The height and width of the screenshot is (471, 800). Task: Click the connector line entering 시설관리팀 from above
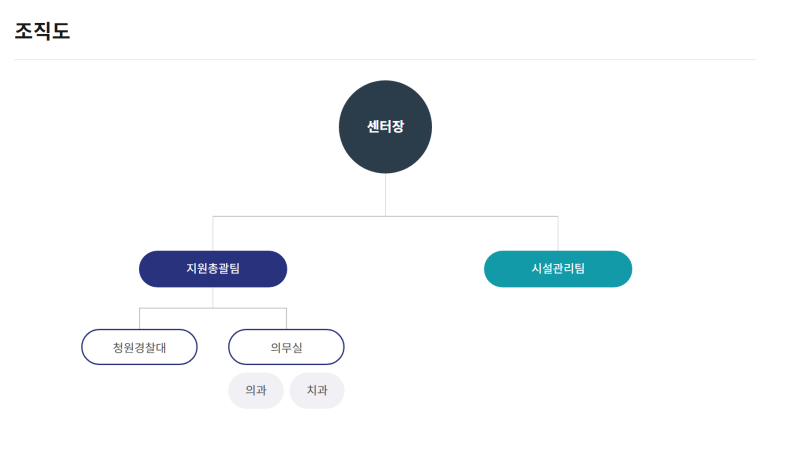coord(558,233)
